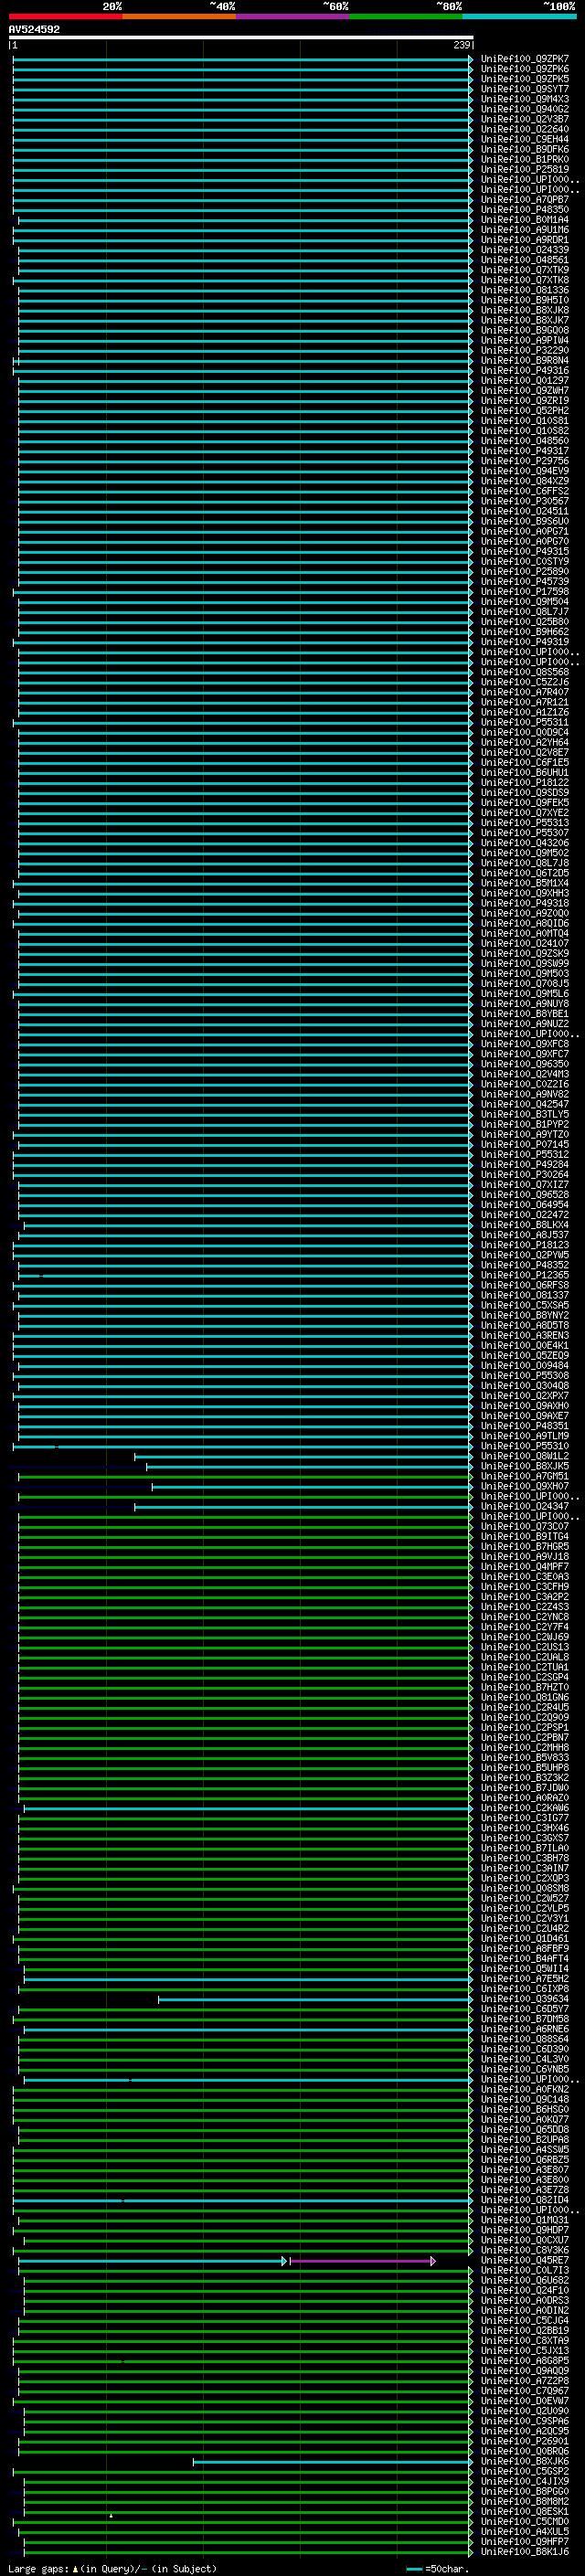Click the cyan ~100% identity legend segment
The image size is (585, 2576).
pyautogui.click(x=519, y=17)
